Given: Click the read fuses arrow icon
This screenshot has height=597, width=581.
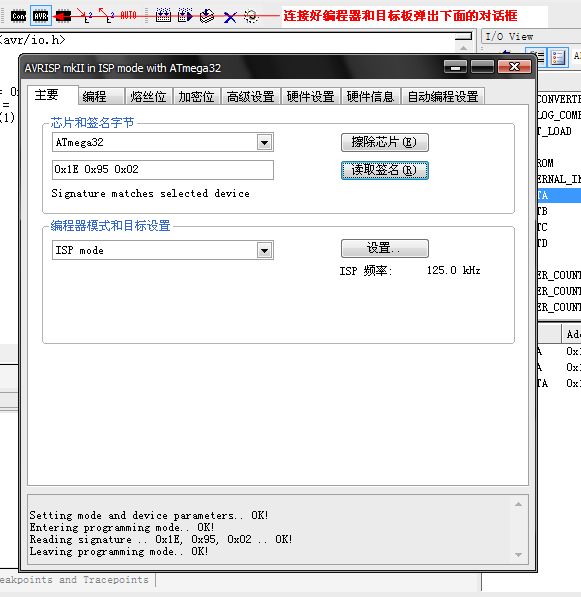Looking at the screenshot, I should point(107,16).
